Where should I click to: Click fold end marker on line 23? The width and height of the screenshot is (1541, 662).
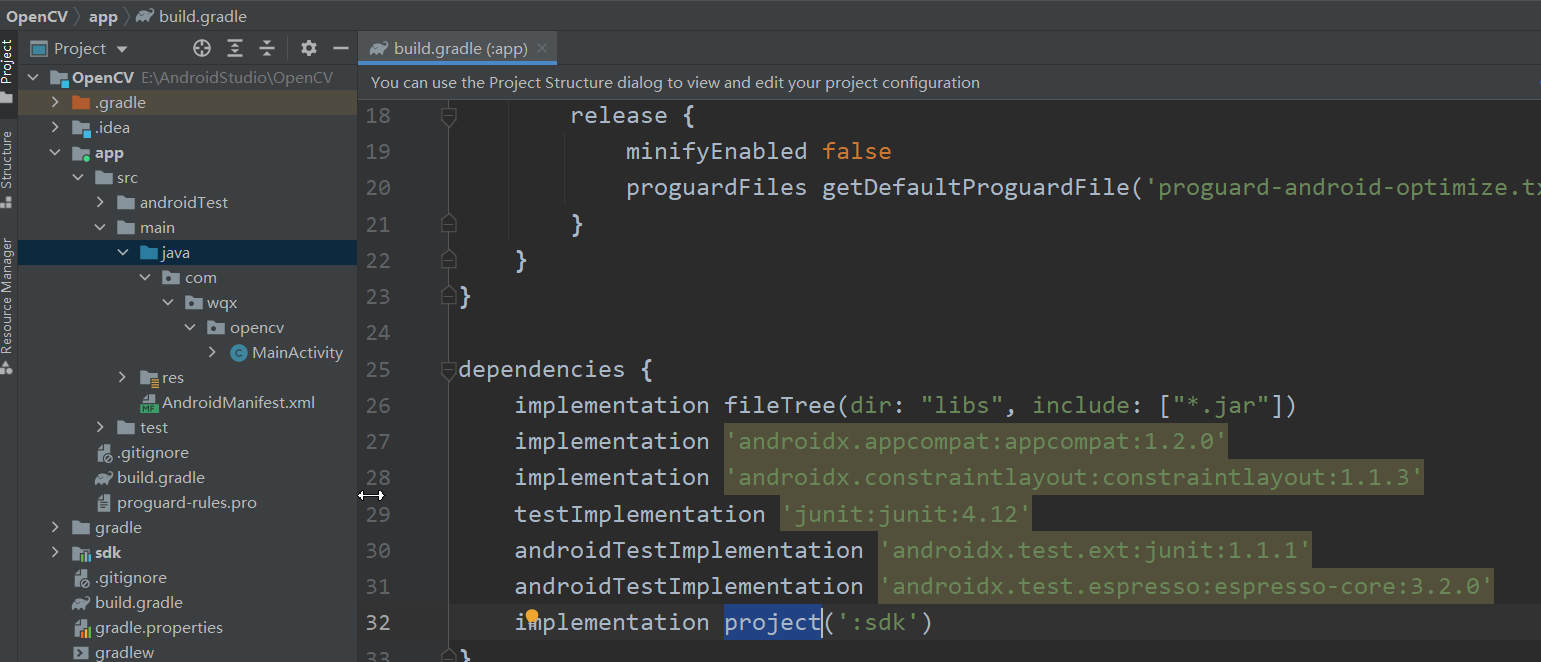click(449, 296)
